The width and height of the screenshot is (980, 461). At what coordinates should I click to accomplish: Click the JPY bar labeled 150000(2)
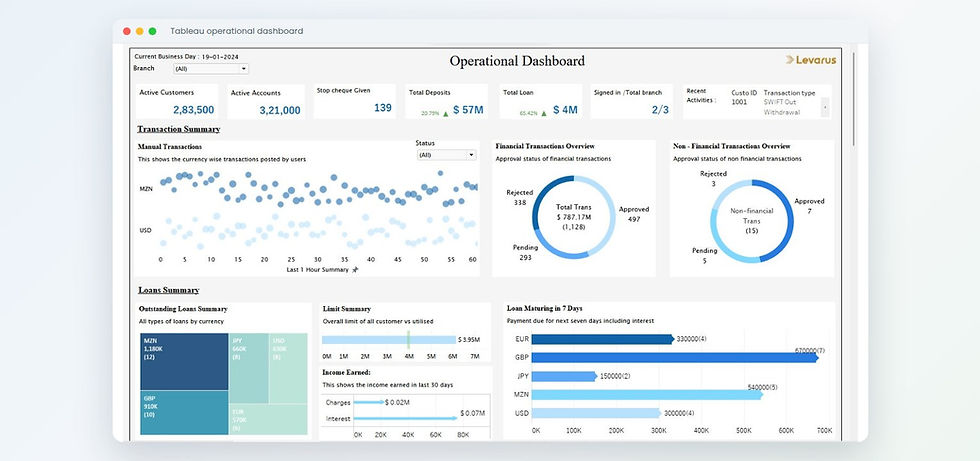[x=564, y=376]
